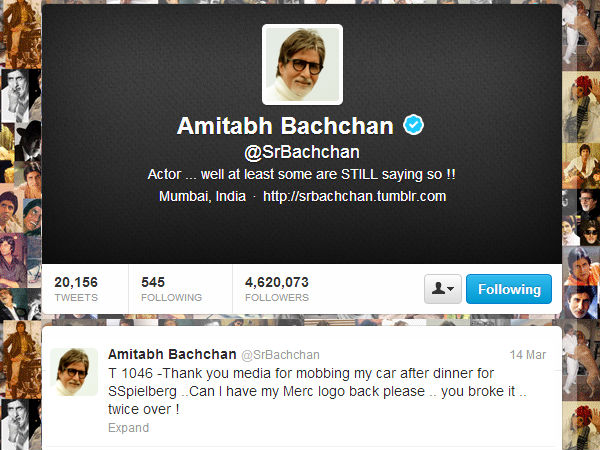Open the srbachchan.tumblr.com link

point(354,196)
